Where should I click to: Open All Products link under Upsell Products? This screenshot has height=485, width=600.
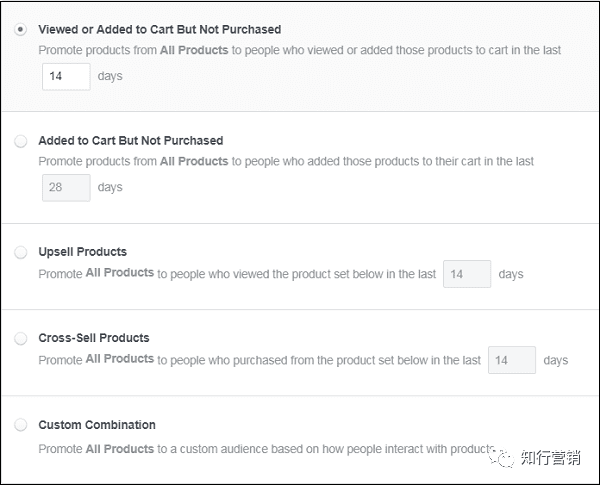tap(120, 273)
